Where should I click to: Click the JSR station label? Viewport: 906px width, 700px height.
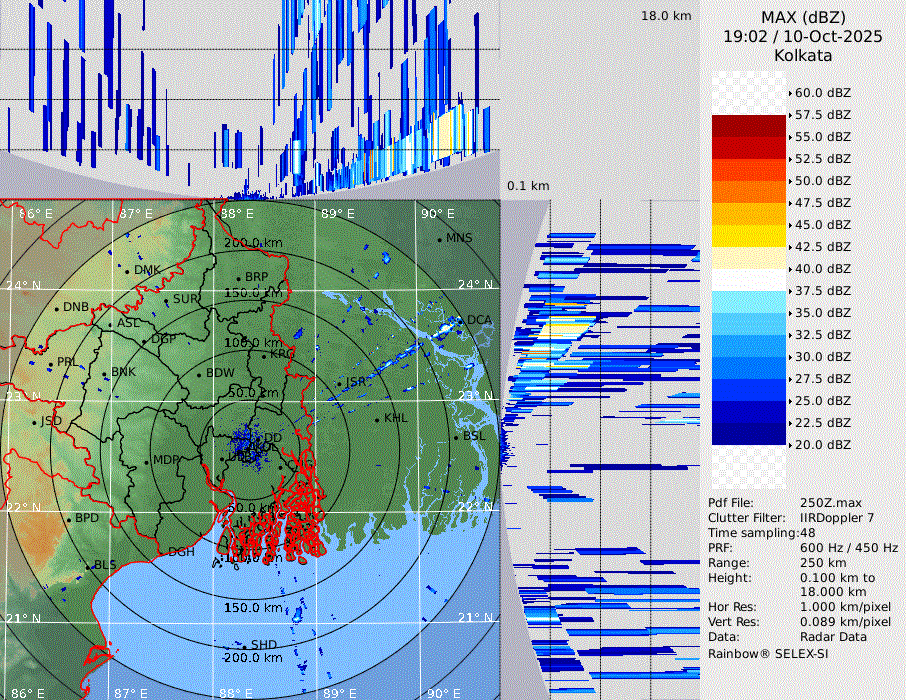[356, 383]
